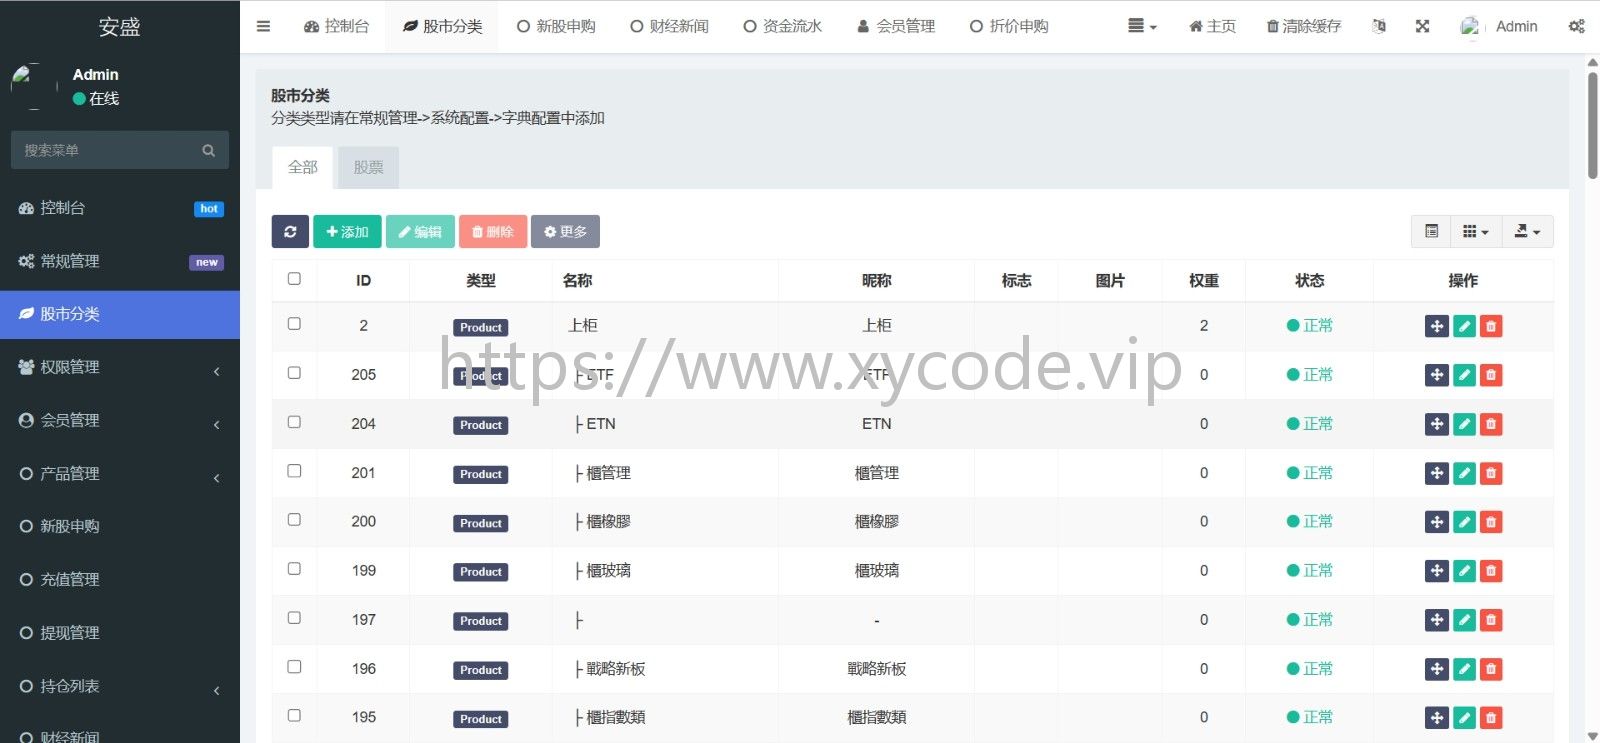Select the 全部 filter tab

pyautogui.click(x=303, y=167)
